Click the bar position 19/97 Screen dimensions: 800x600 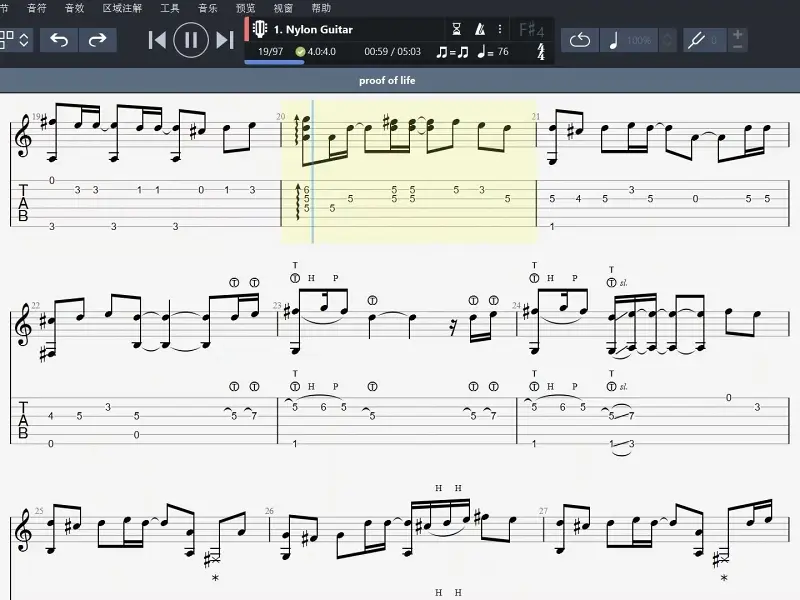pyautogui.click(x=270, y=52)
